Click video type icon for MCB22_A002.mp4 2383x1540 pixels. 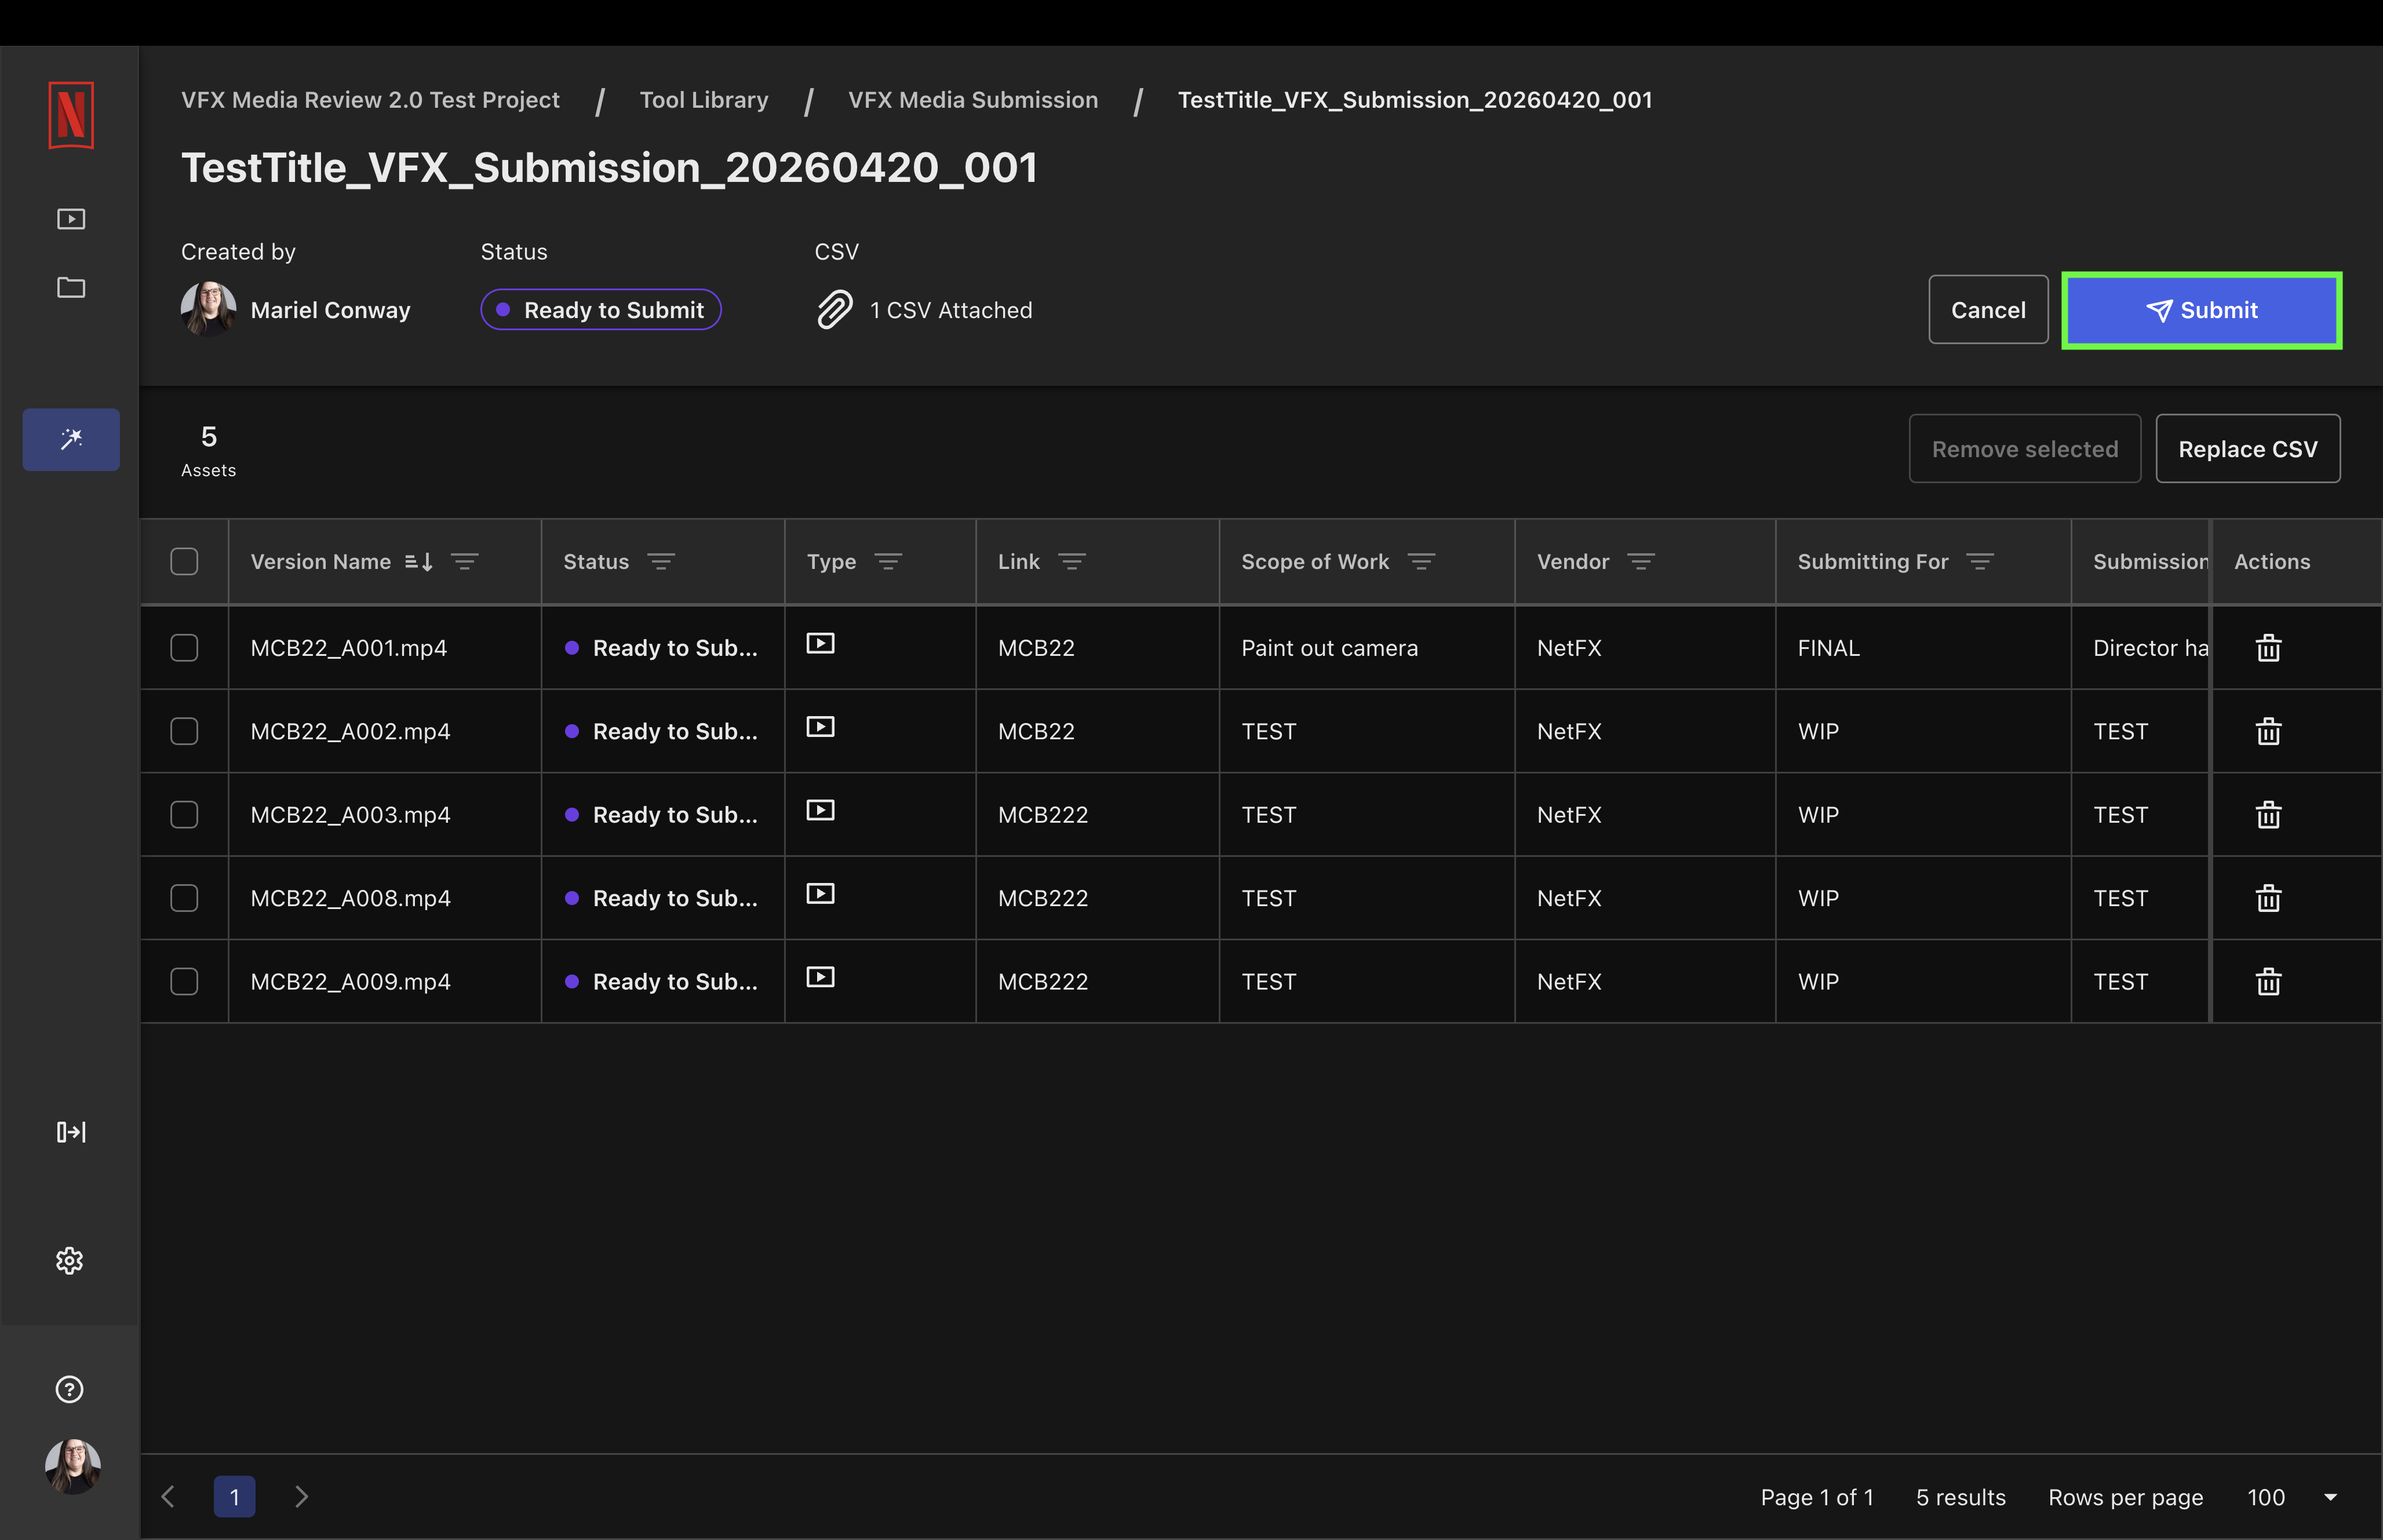[821, 727]
